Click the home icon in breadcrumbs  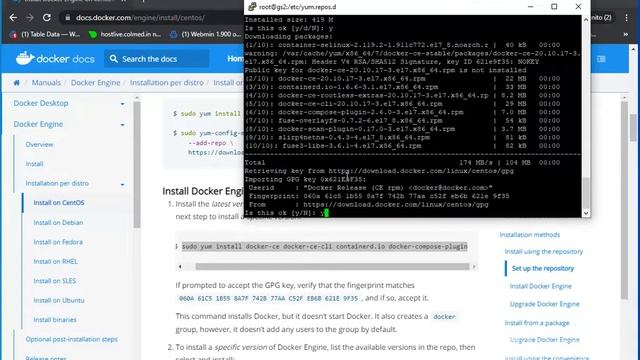click(16, 82)
